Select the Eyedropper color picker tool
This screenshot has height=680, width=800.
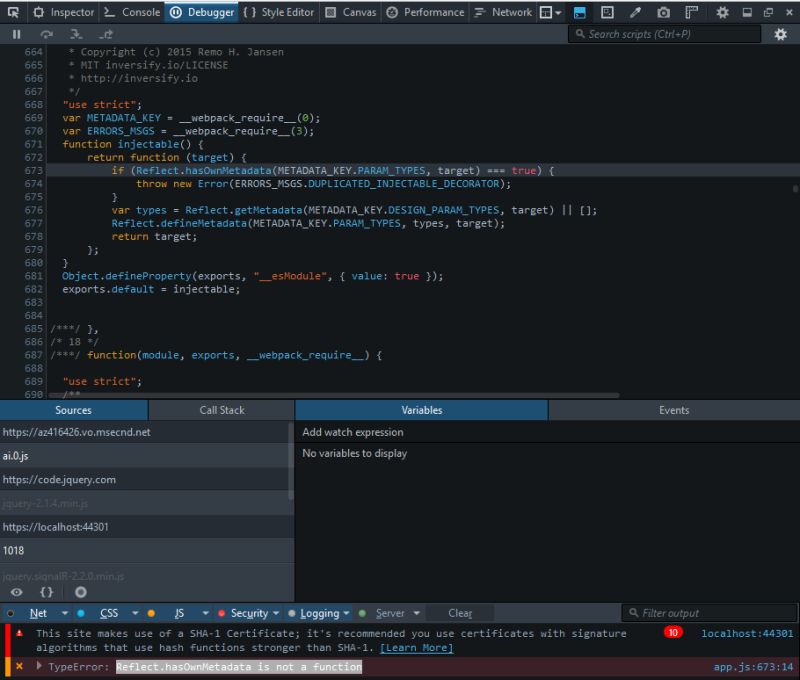click(635, 12)
